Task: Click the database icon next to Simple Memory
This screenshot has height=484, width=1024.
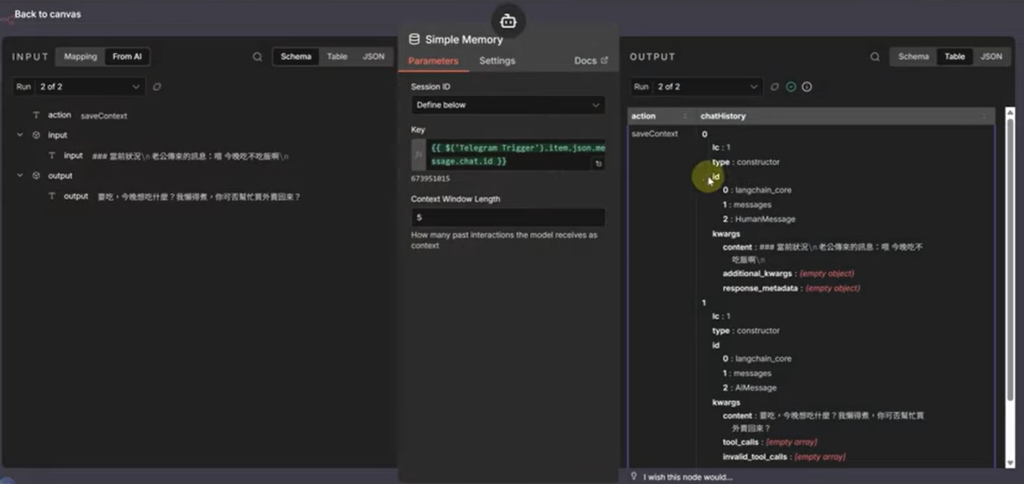Action: 414,40
